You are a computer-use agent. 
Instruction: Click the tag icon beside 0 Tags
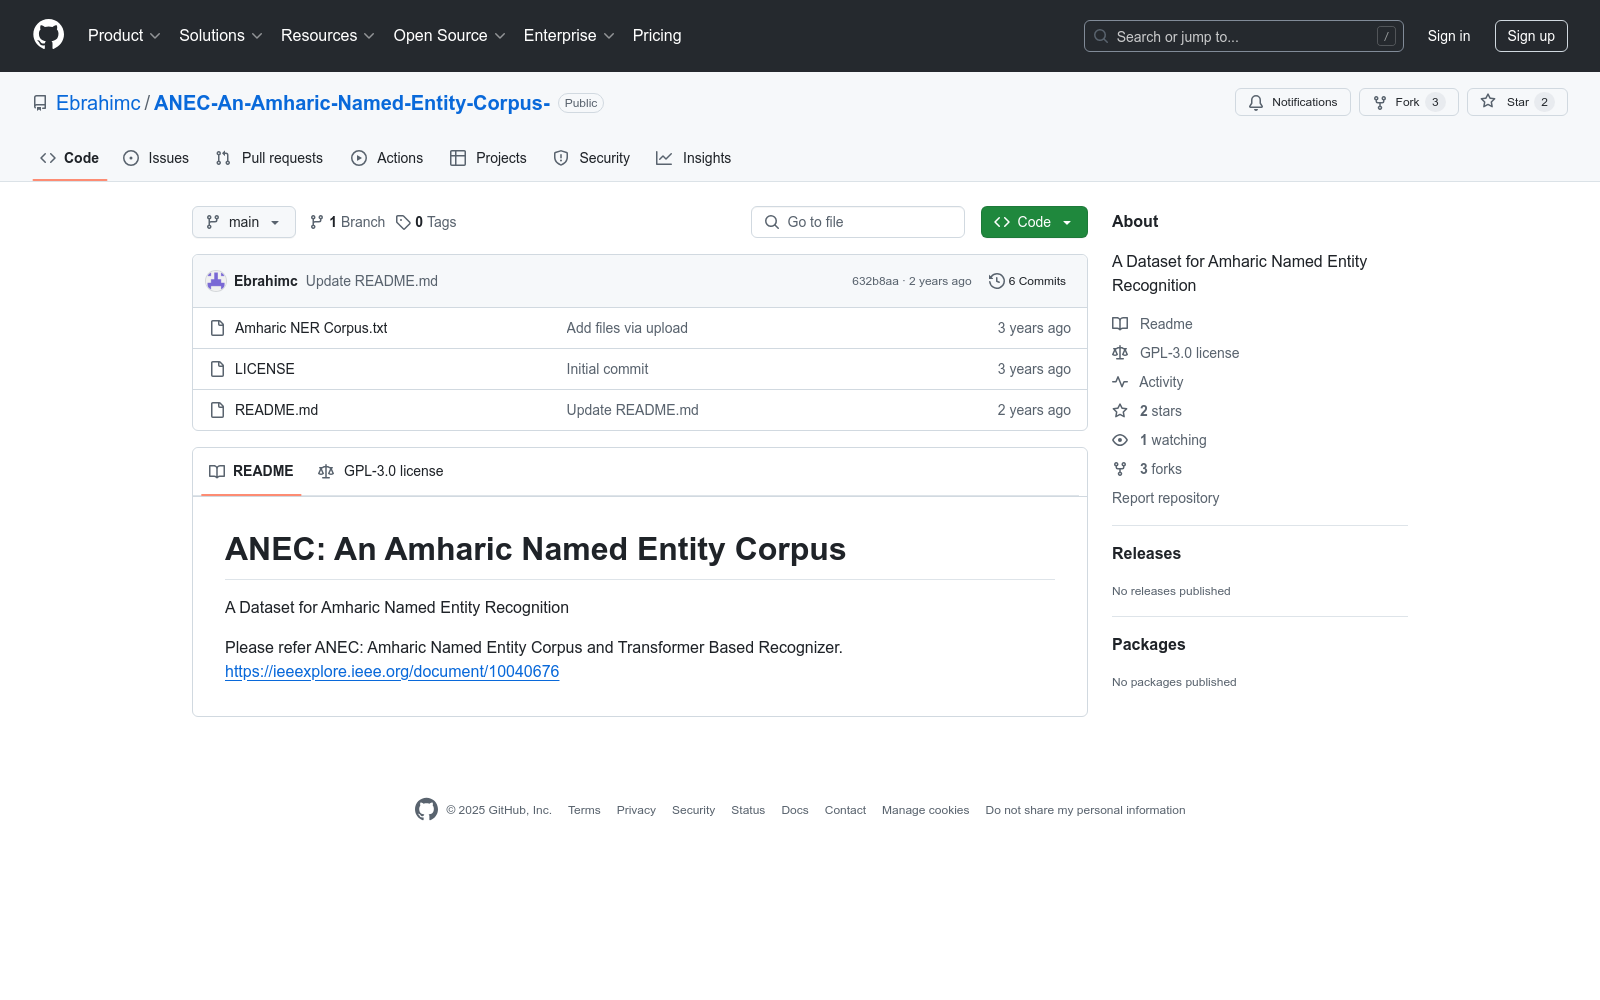(x=403, y=222)
